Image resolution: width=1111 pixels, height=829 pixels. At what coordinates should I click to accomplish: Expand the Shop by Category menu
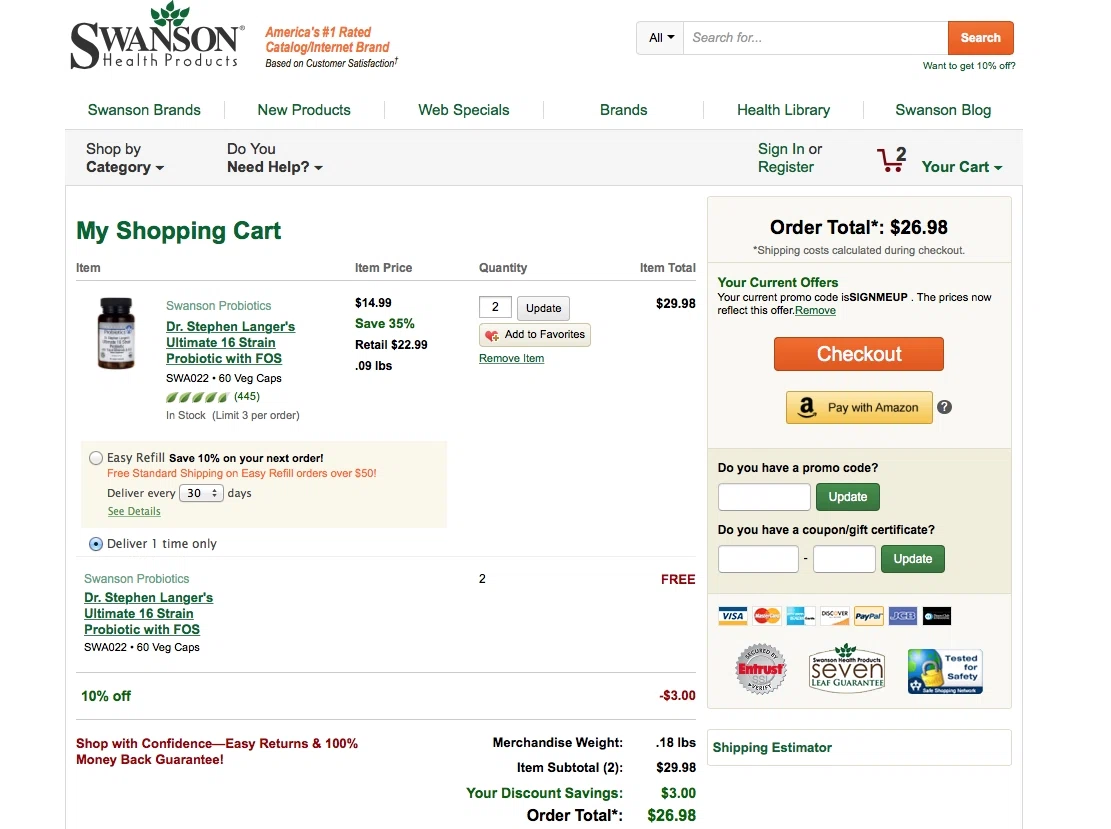125,158
